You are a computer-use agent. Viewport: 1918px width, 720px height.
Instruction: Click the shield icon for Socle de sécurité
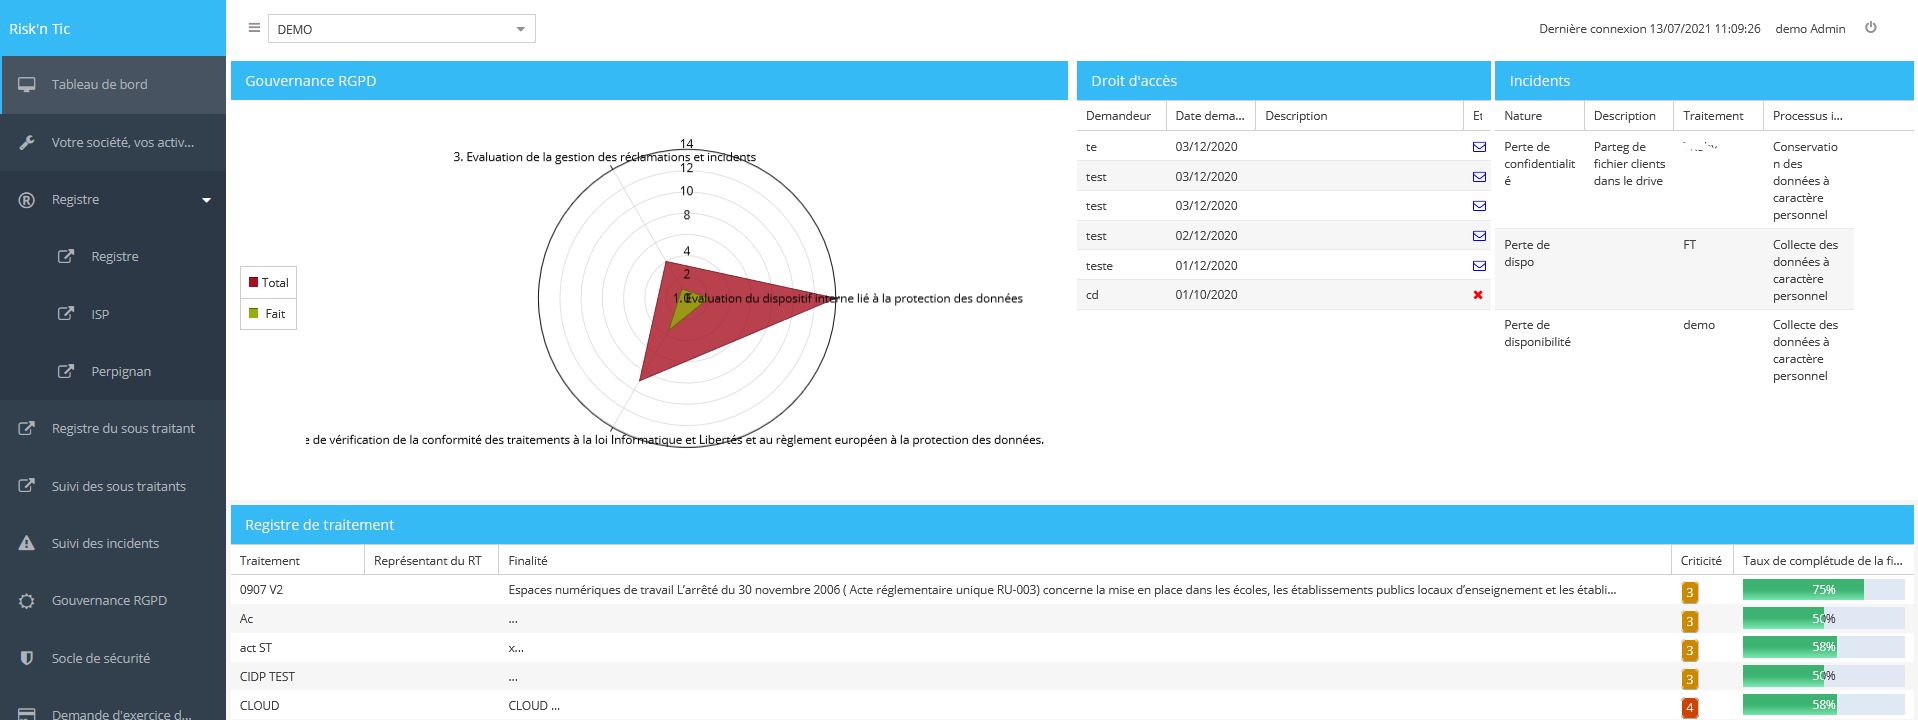click(x=27, y=658)
